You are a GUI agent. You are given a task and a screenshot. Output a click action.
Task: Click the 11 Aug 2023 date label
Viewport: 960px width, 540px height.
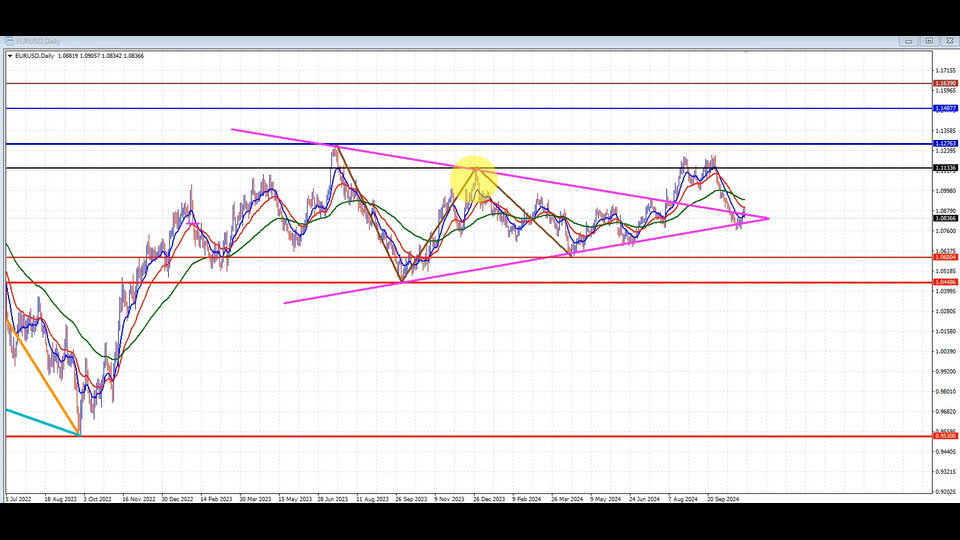pos(372,499)
